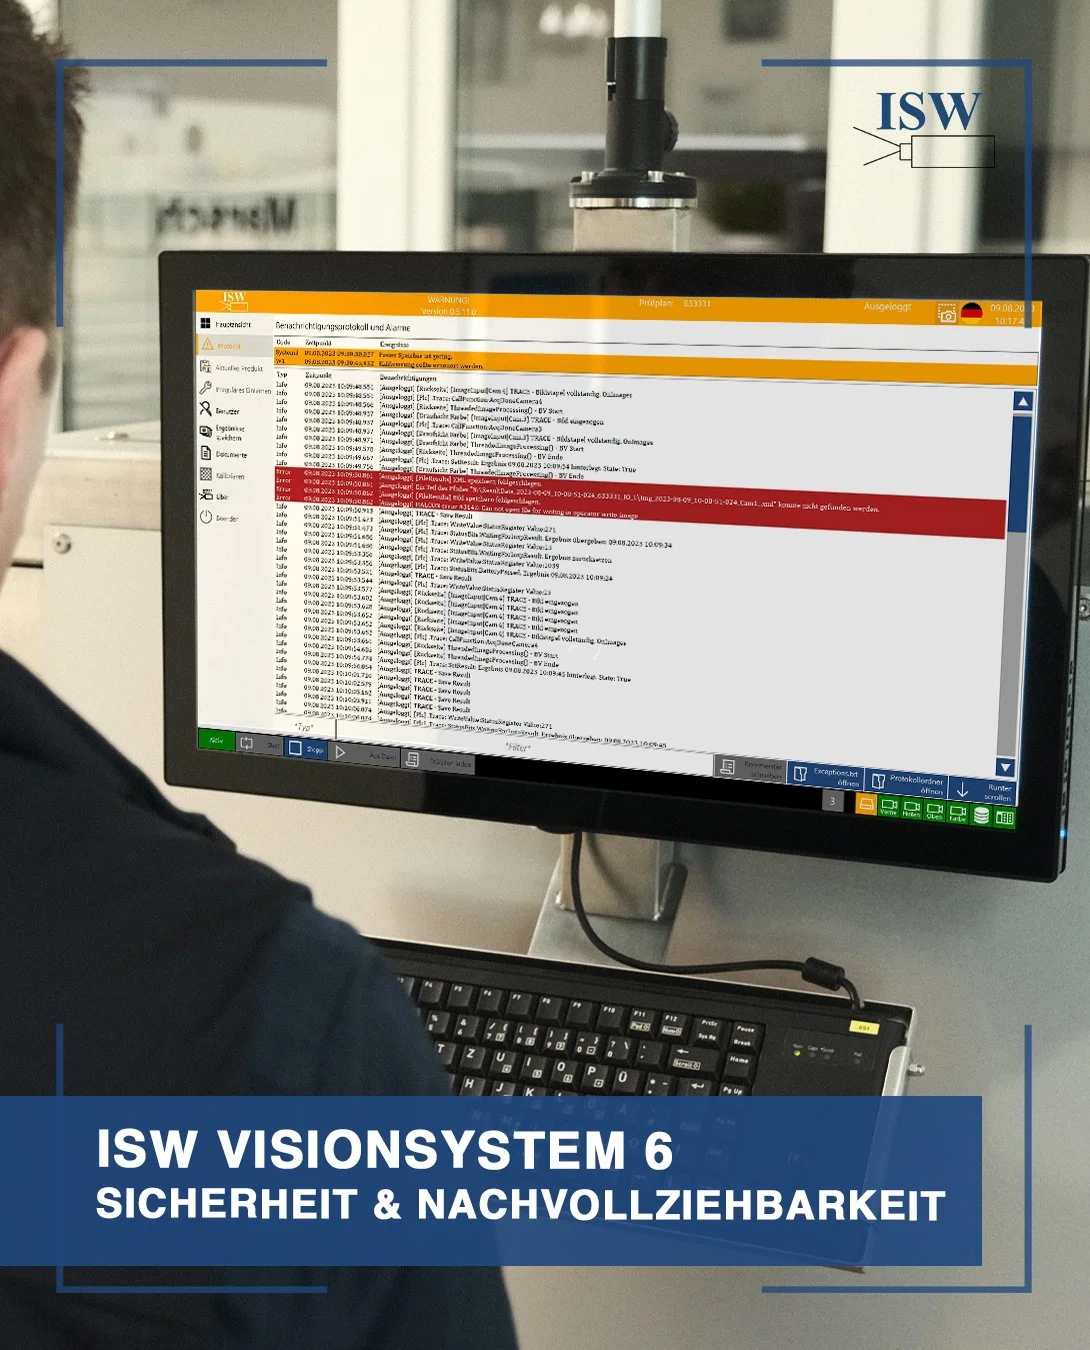
Task: Click the scroll-up arrow of the log
Action: click(x=1022, y=402)
